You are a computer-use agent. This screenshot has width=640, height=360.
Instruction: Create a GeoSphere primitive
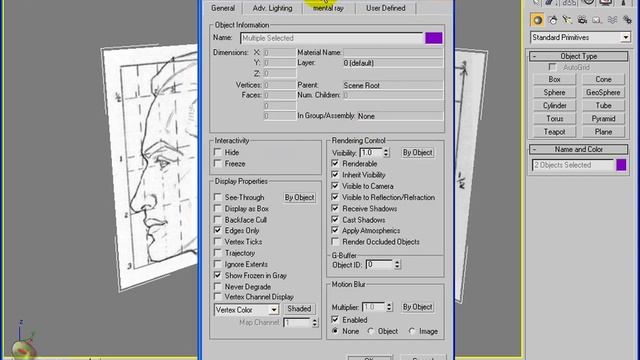click(x=603, y=92)
